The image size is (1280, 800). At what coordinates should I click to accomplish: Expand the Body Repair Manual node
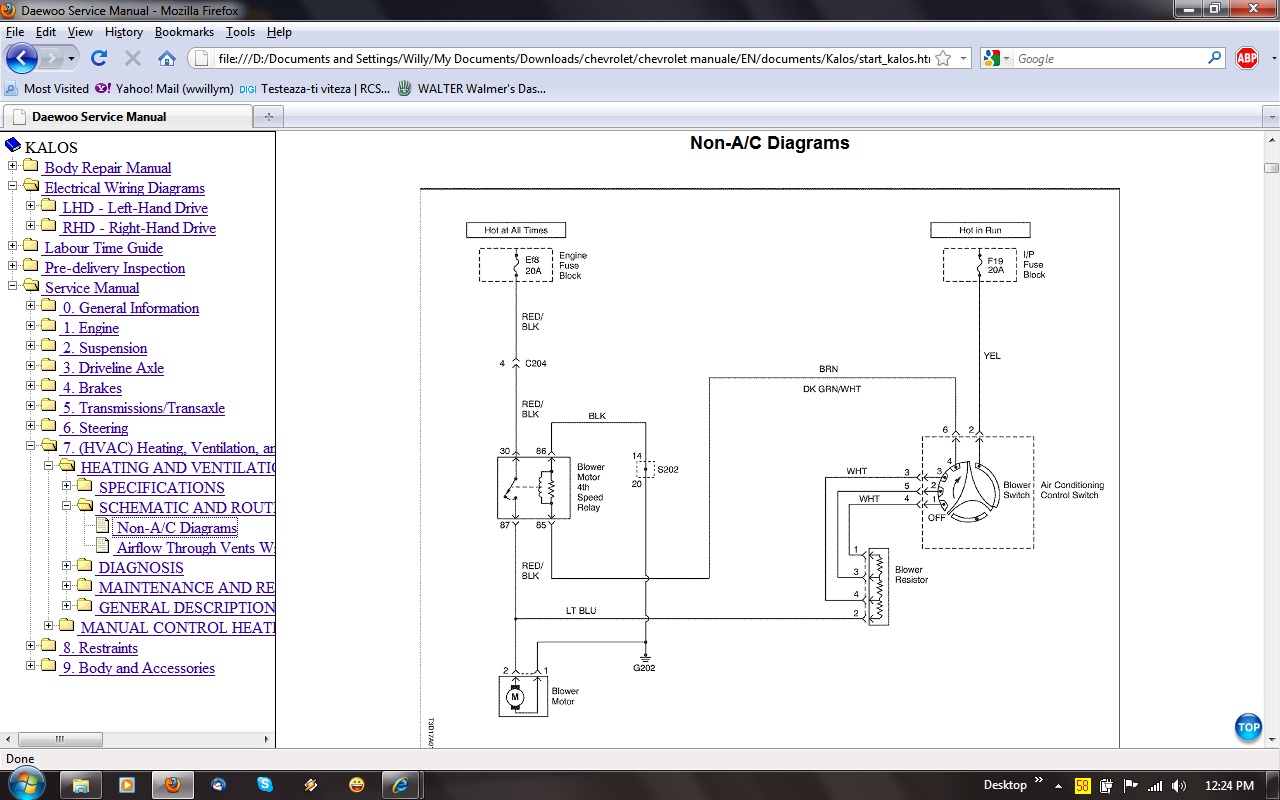coord(13,166)
